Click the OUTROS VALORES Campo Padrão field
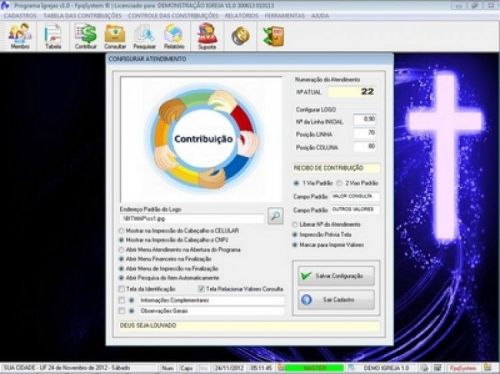The image size is (500, 374). [x=355, y=210]
